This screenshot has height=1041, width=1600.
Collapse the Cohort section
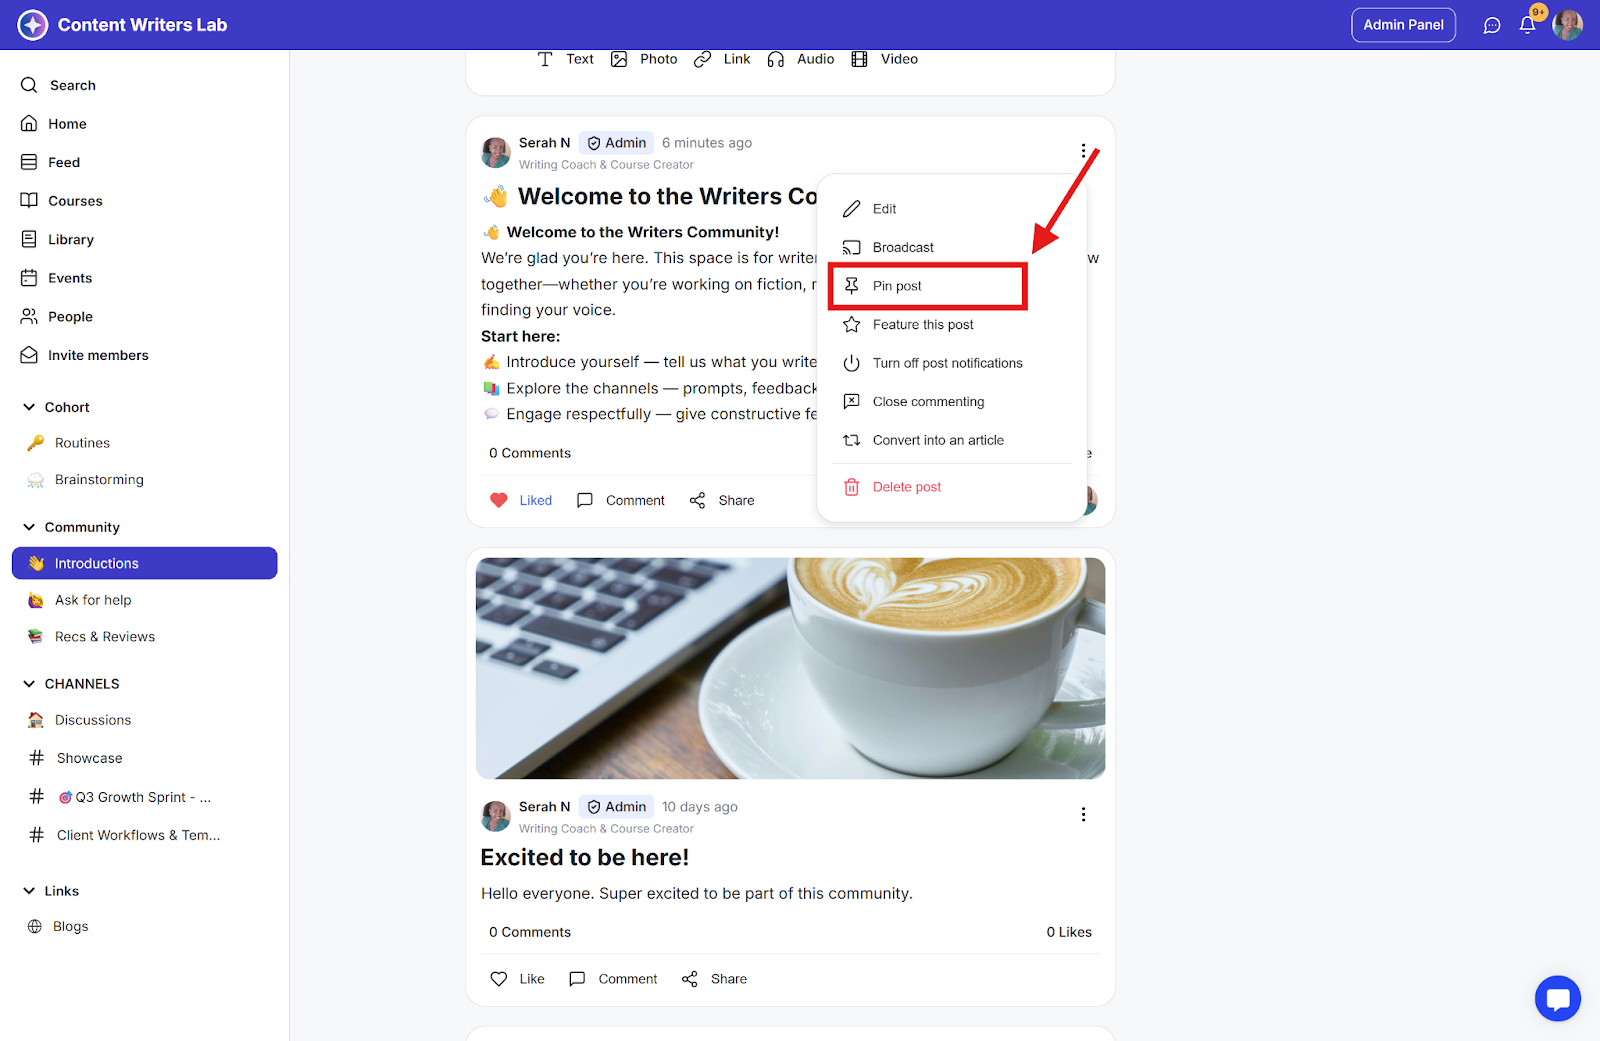coord(29,407)
